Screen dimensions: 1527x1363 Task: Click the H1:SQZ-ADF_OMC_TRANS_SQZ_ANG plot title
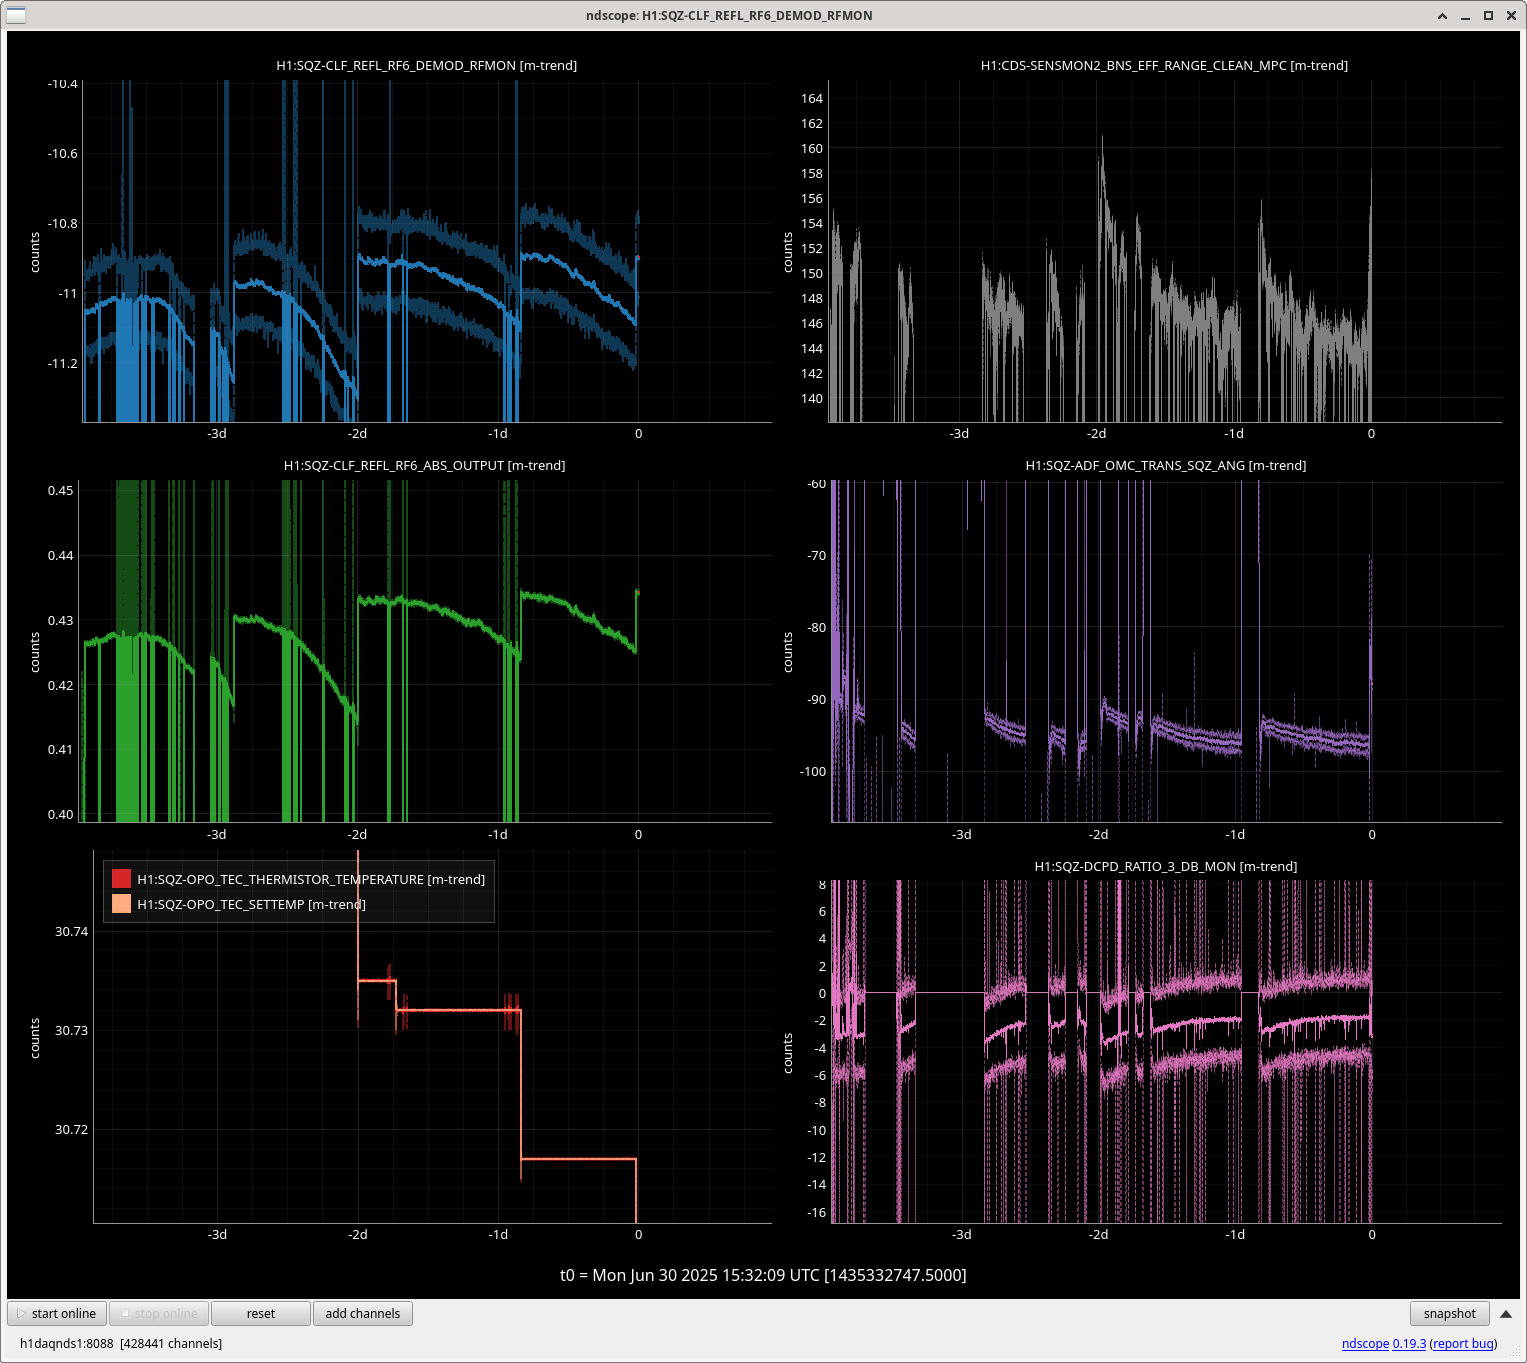(1166, 465)
